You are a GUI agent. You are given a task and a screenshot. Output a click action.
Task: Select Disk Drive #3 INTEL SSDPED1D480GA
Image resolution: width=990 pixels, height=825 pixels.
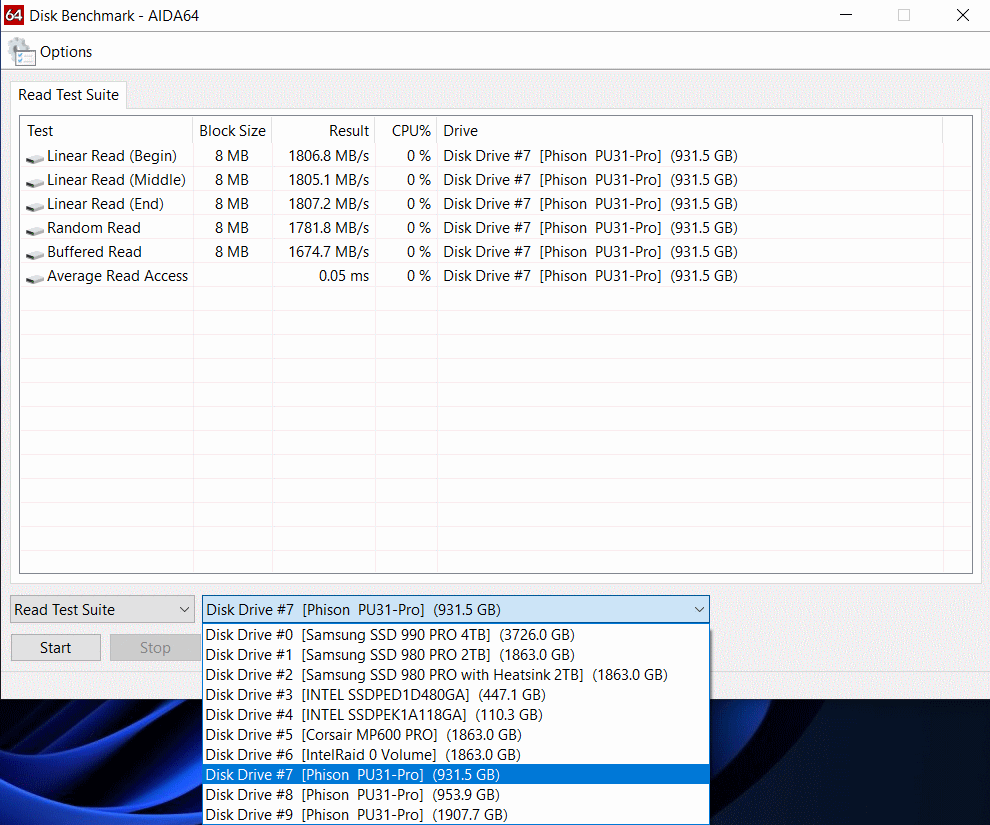(375, 694)
